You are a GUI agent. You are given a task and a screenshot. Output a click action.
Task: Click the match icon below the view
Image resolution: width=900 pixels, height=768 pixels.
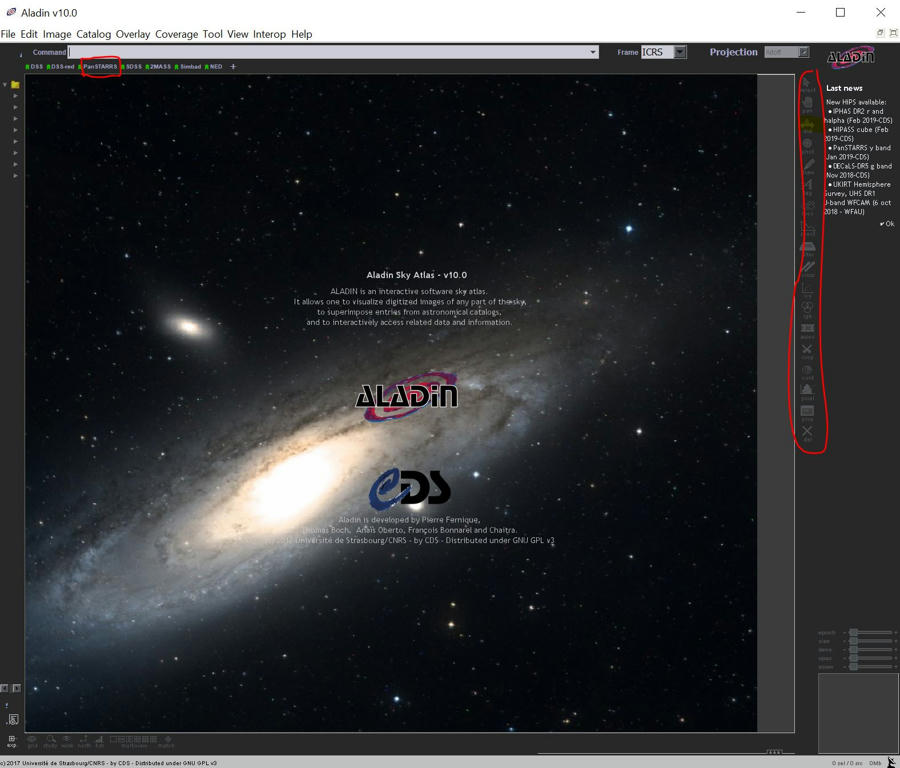click(167, 741)
